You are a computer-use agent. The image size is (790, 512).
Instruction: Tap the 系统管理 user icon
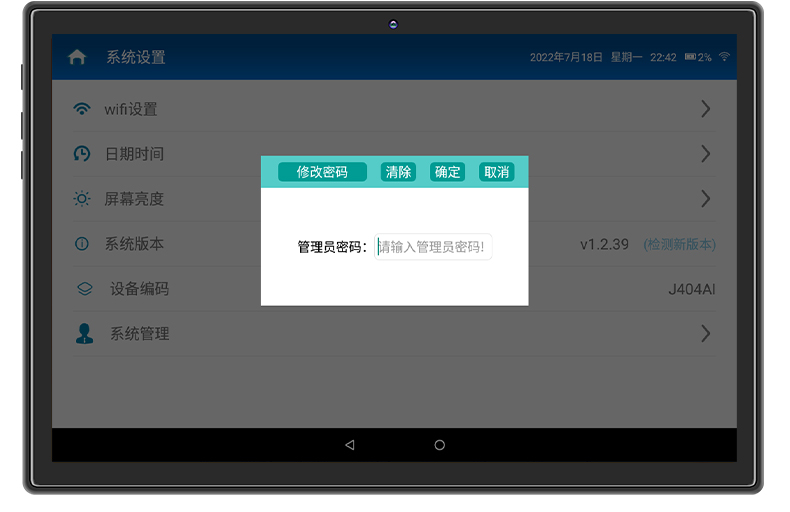(84, 334)
